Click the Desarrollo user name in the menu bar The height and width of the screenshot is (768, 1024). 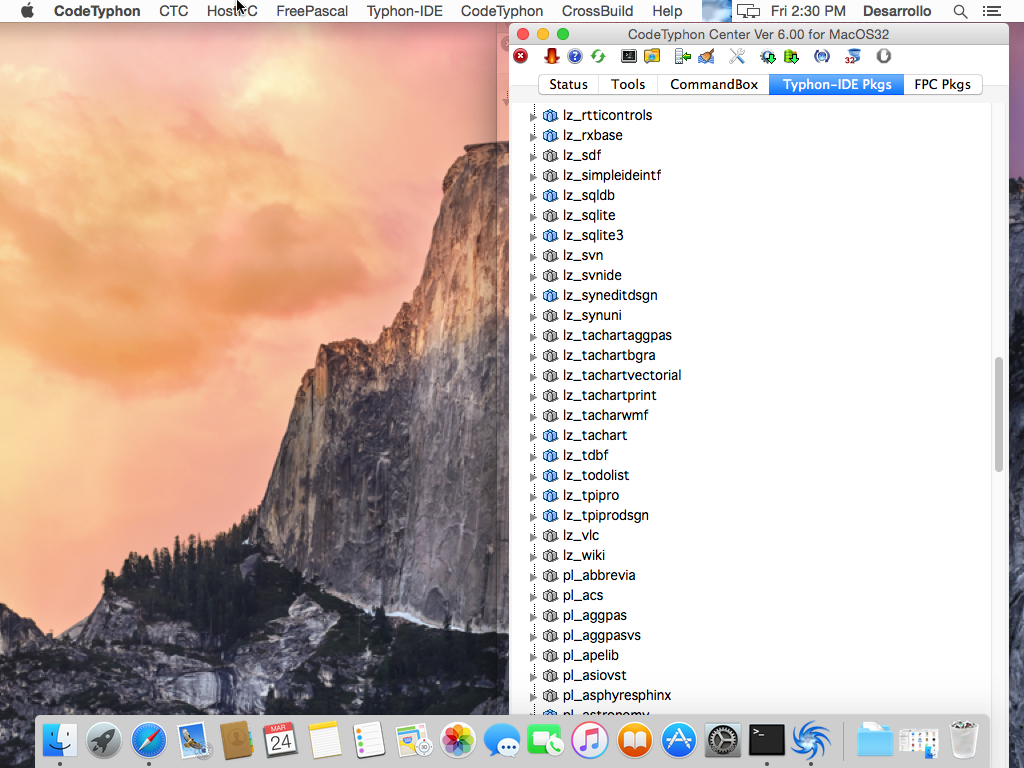897,11
